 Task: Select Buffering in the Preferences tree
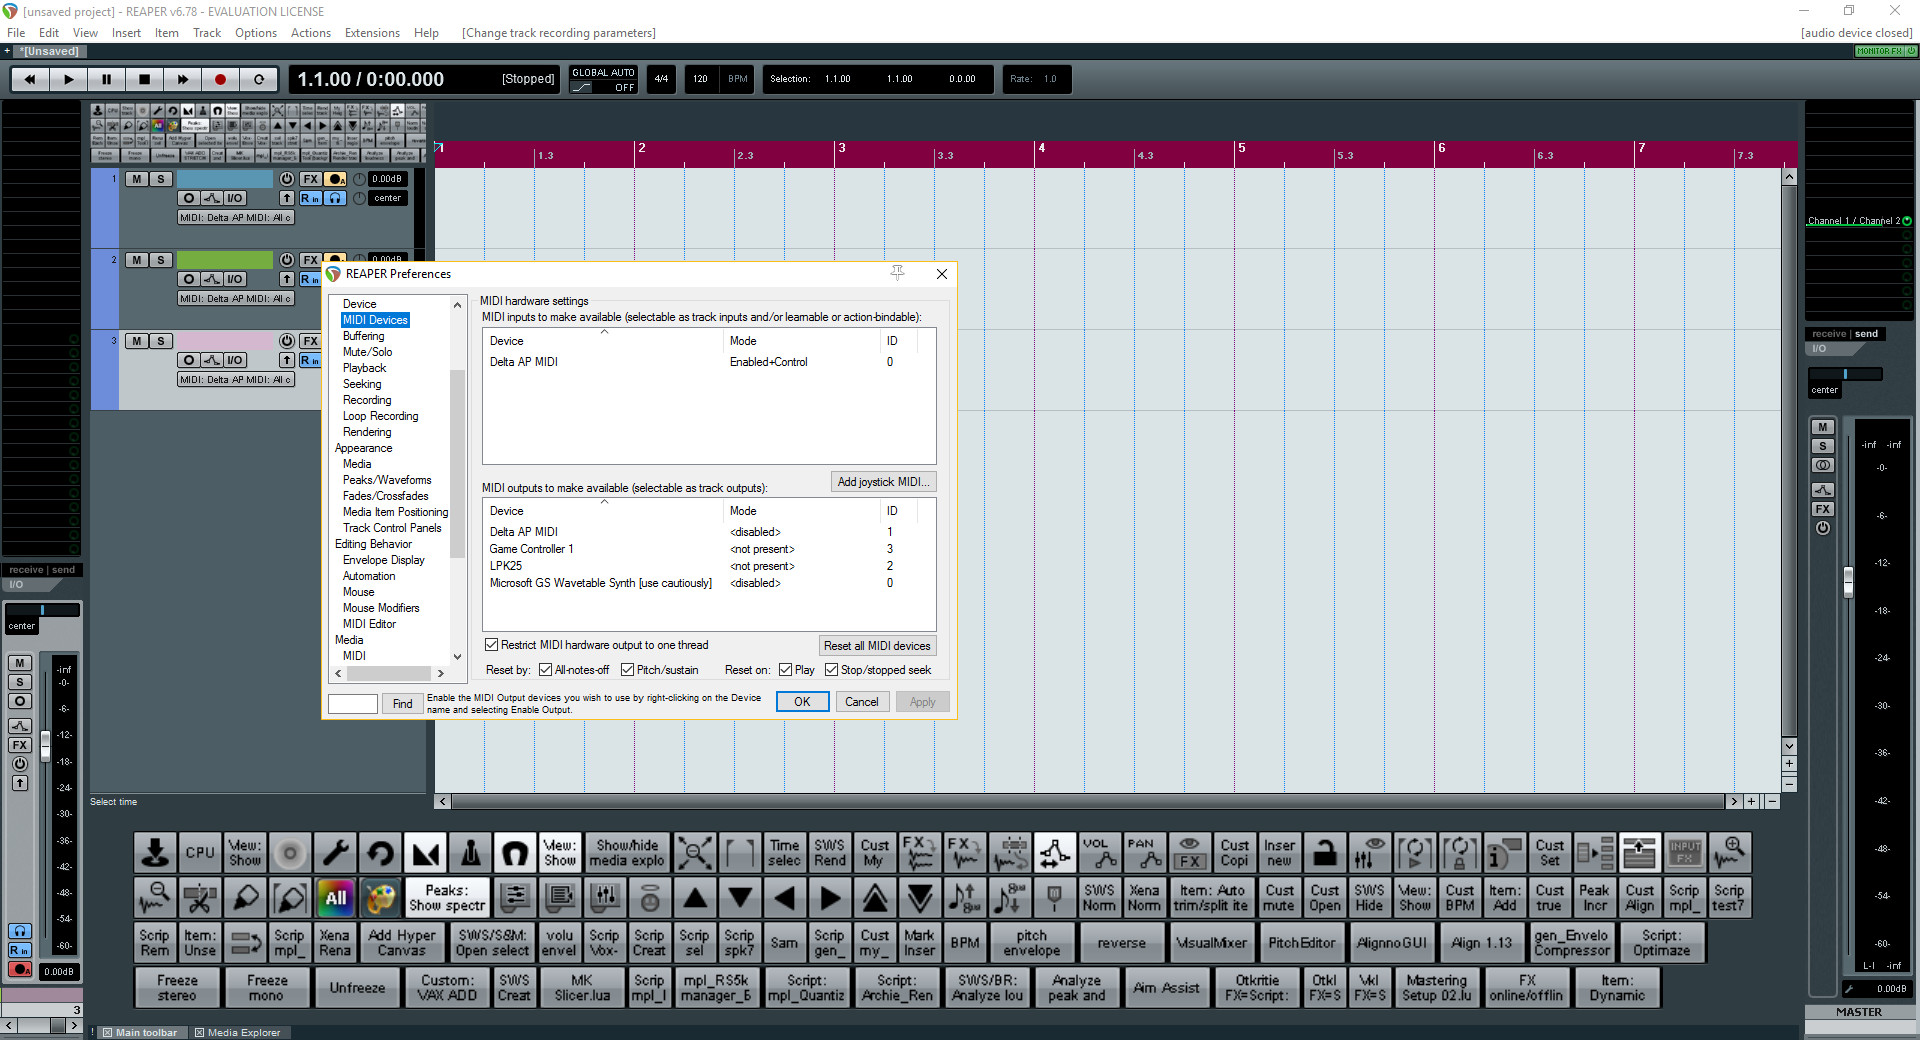coord(364,336)
